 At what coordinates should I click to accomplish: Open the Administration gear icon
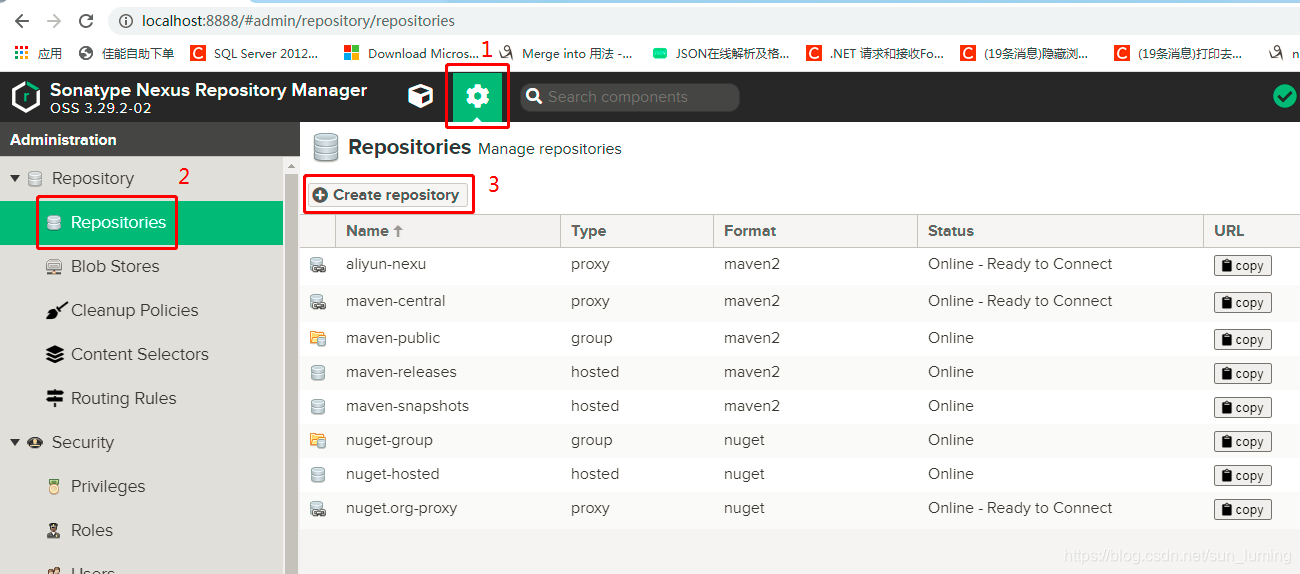(478, 96)
